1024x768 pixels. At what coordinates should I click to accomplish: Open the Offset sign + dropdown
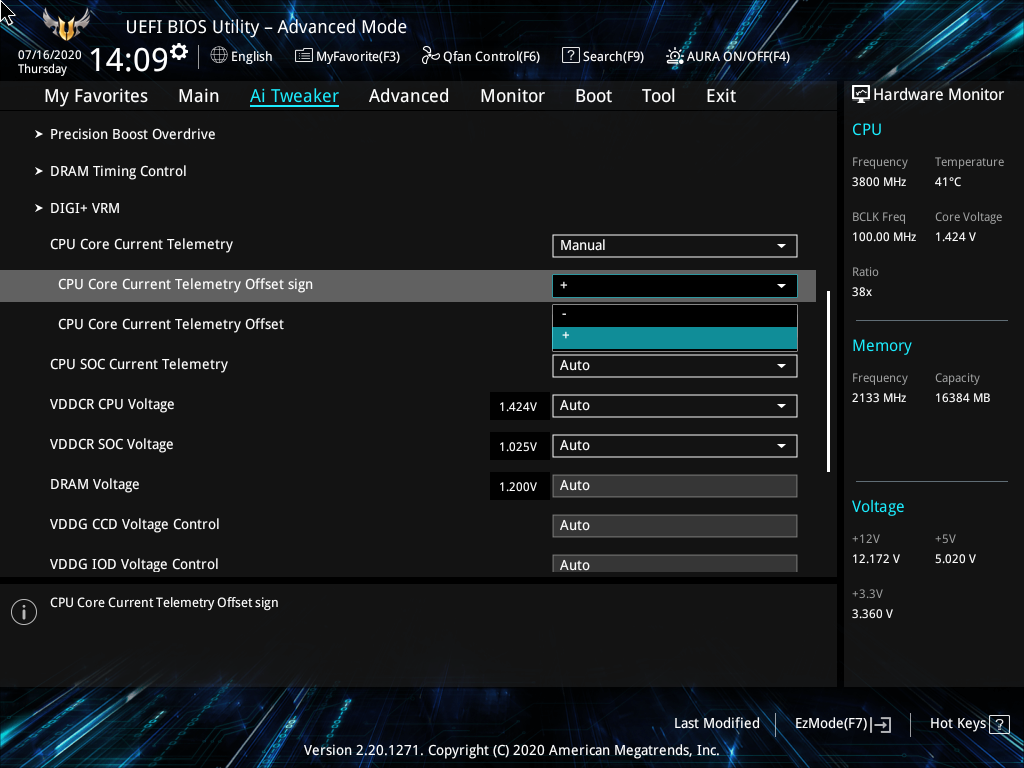675,285
